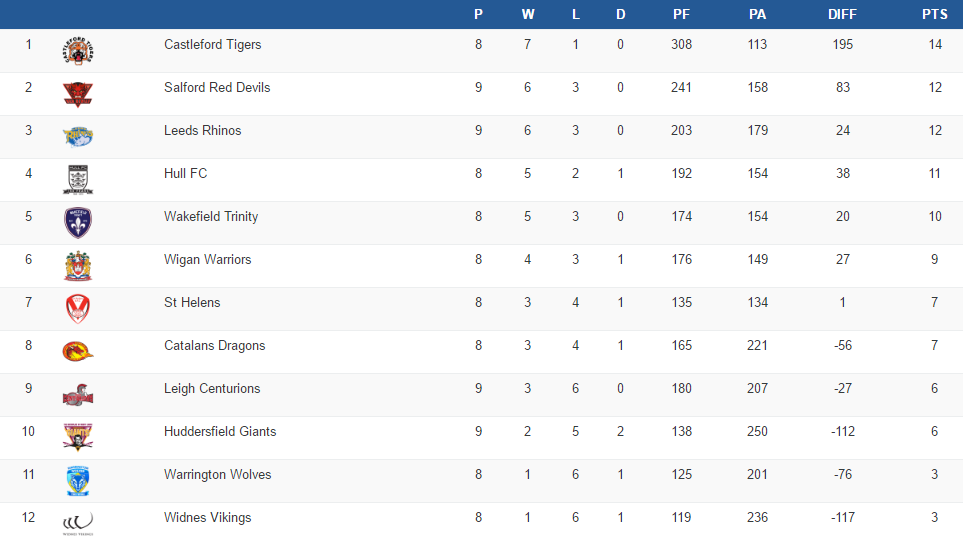Viewport: 963px width, 543px height.
Task: Click the Wigan Warriors logo
Action: (x=78, y=266)
